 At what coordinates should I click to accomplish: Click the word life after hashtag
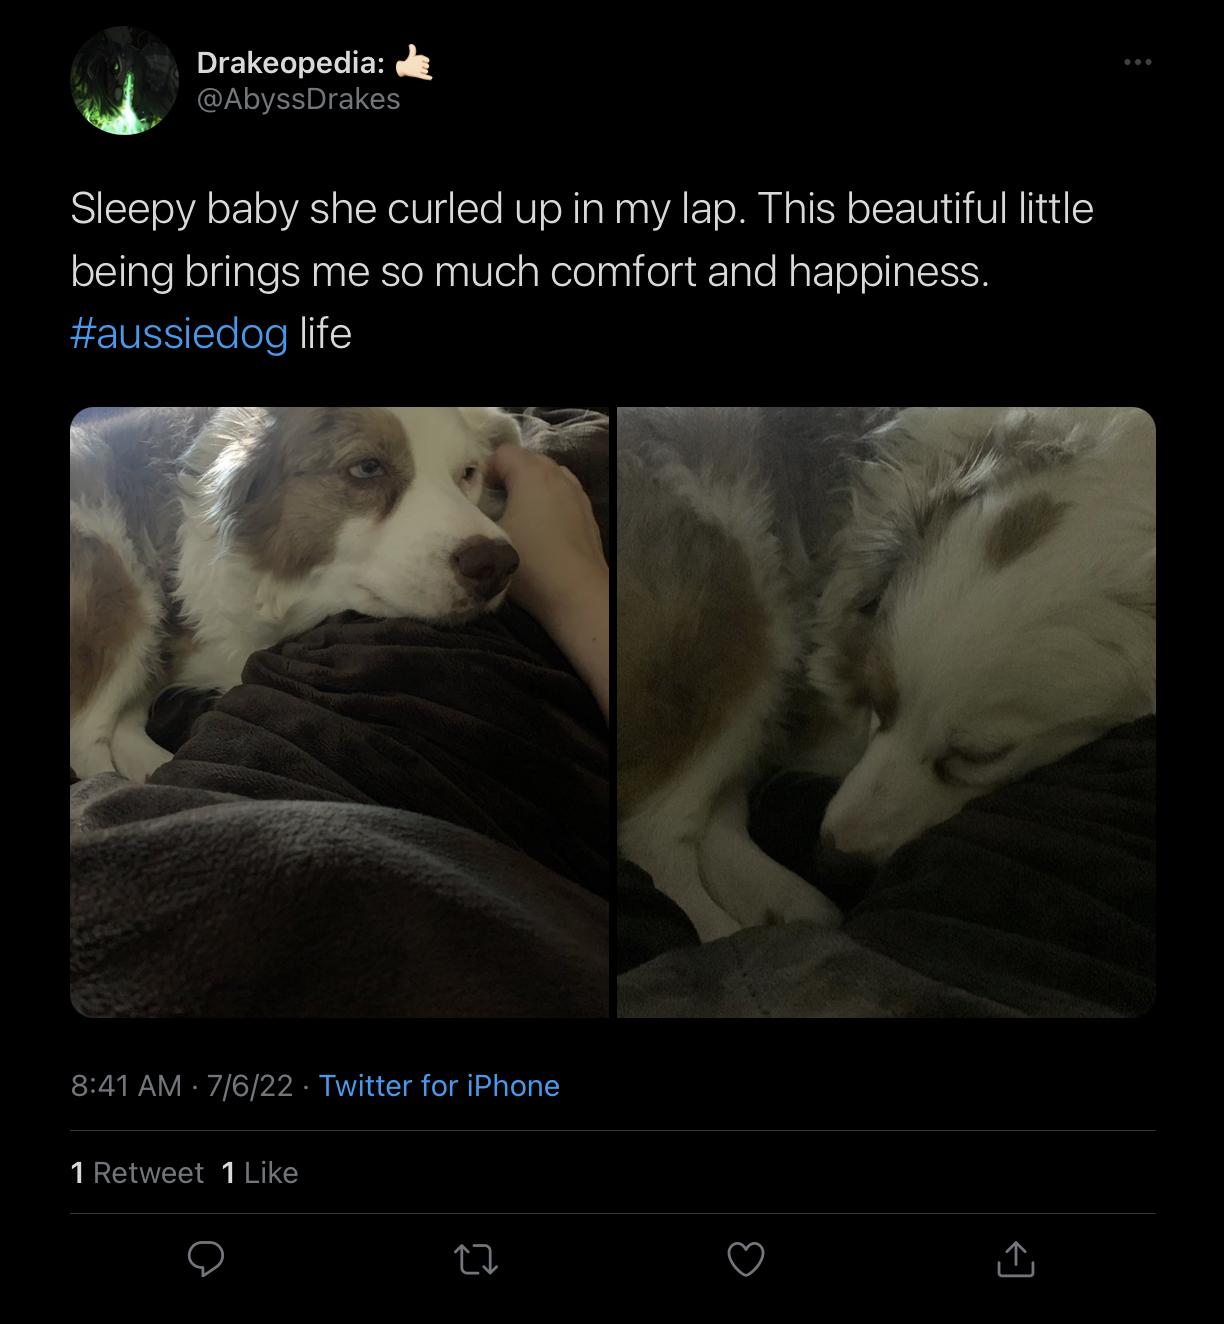coord(325,333)
